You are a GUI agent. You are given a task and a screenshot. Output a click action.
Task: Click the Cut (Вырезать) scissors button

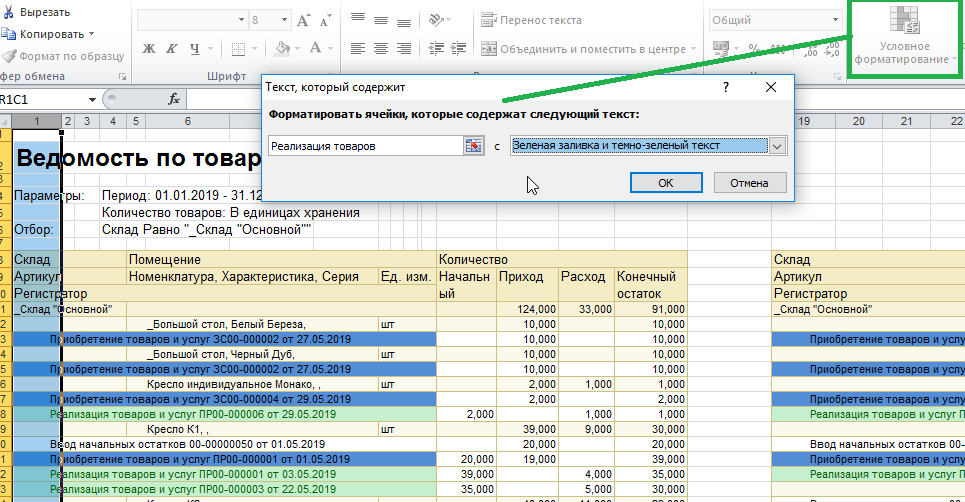tap(35, 12)
